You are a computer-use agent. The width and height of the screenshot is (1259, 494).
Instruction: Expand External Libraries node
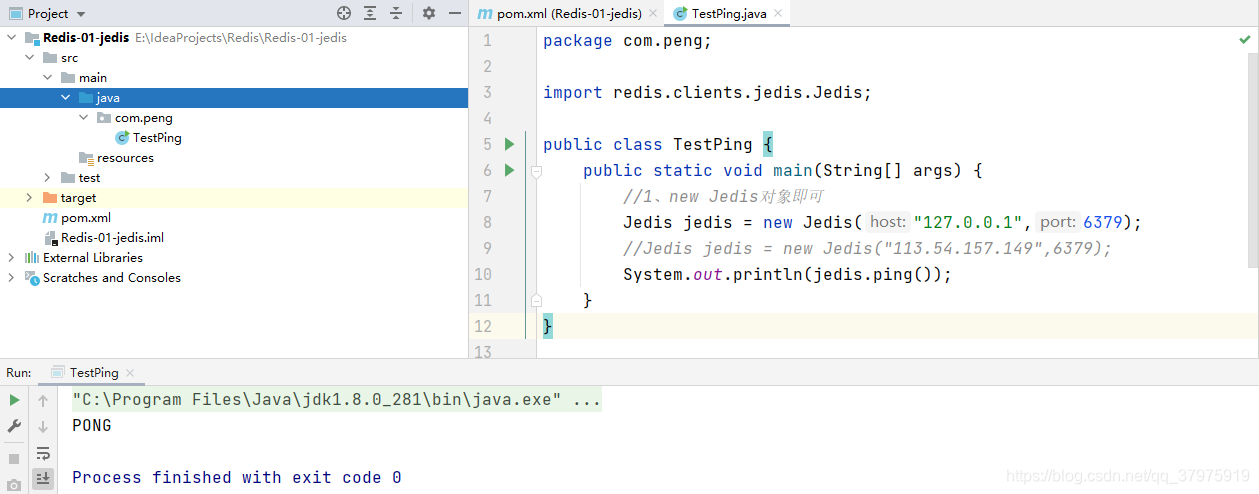tap(11, 258)
